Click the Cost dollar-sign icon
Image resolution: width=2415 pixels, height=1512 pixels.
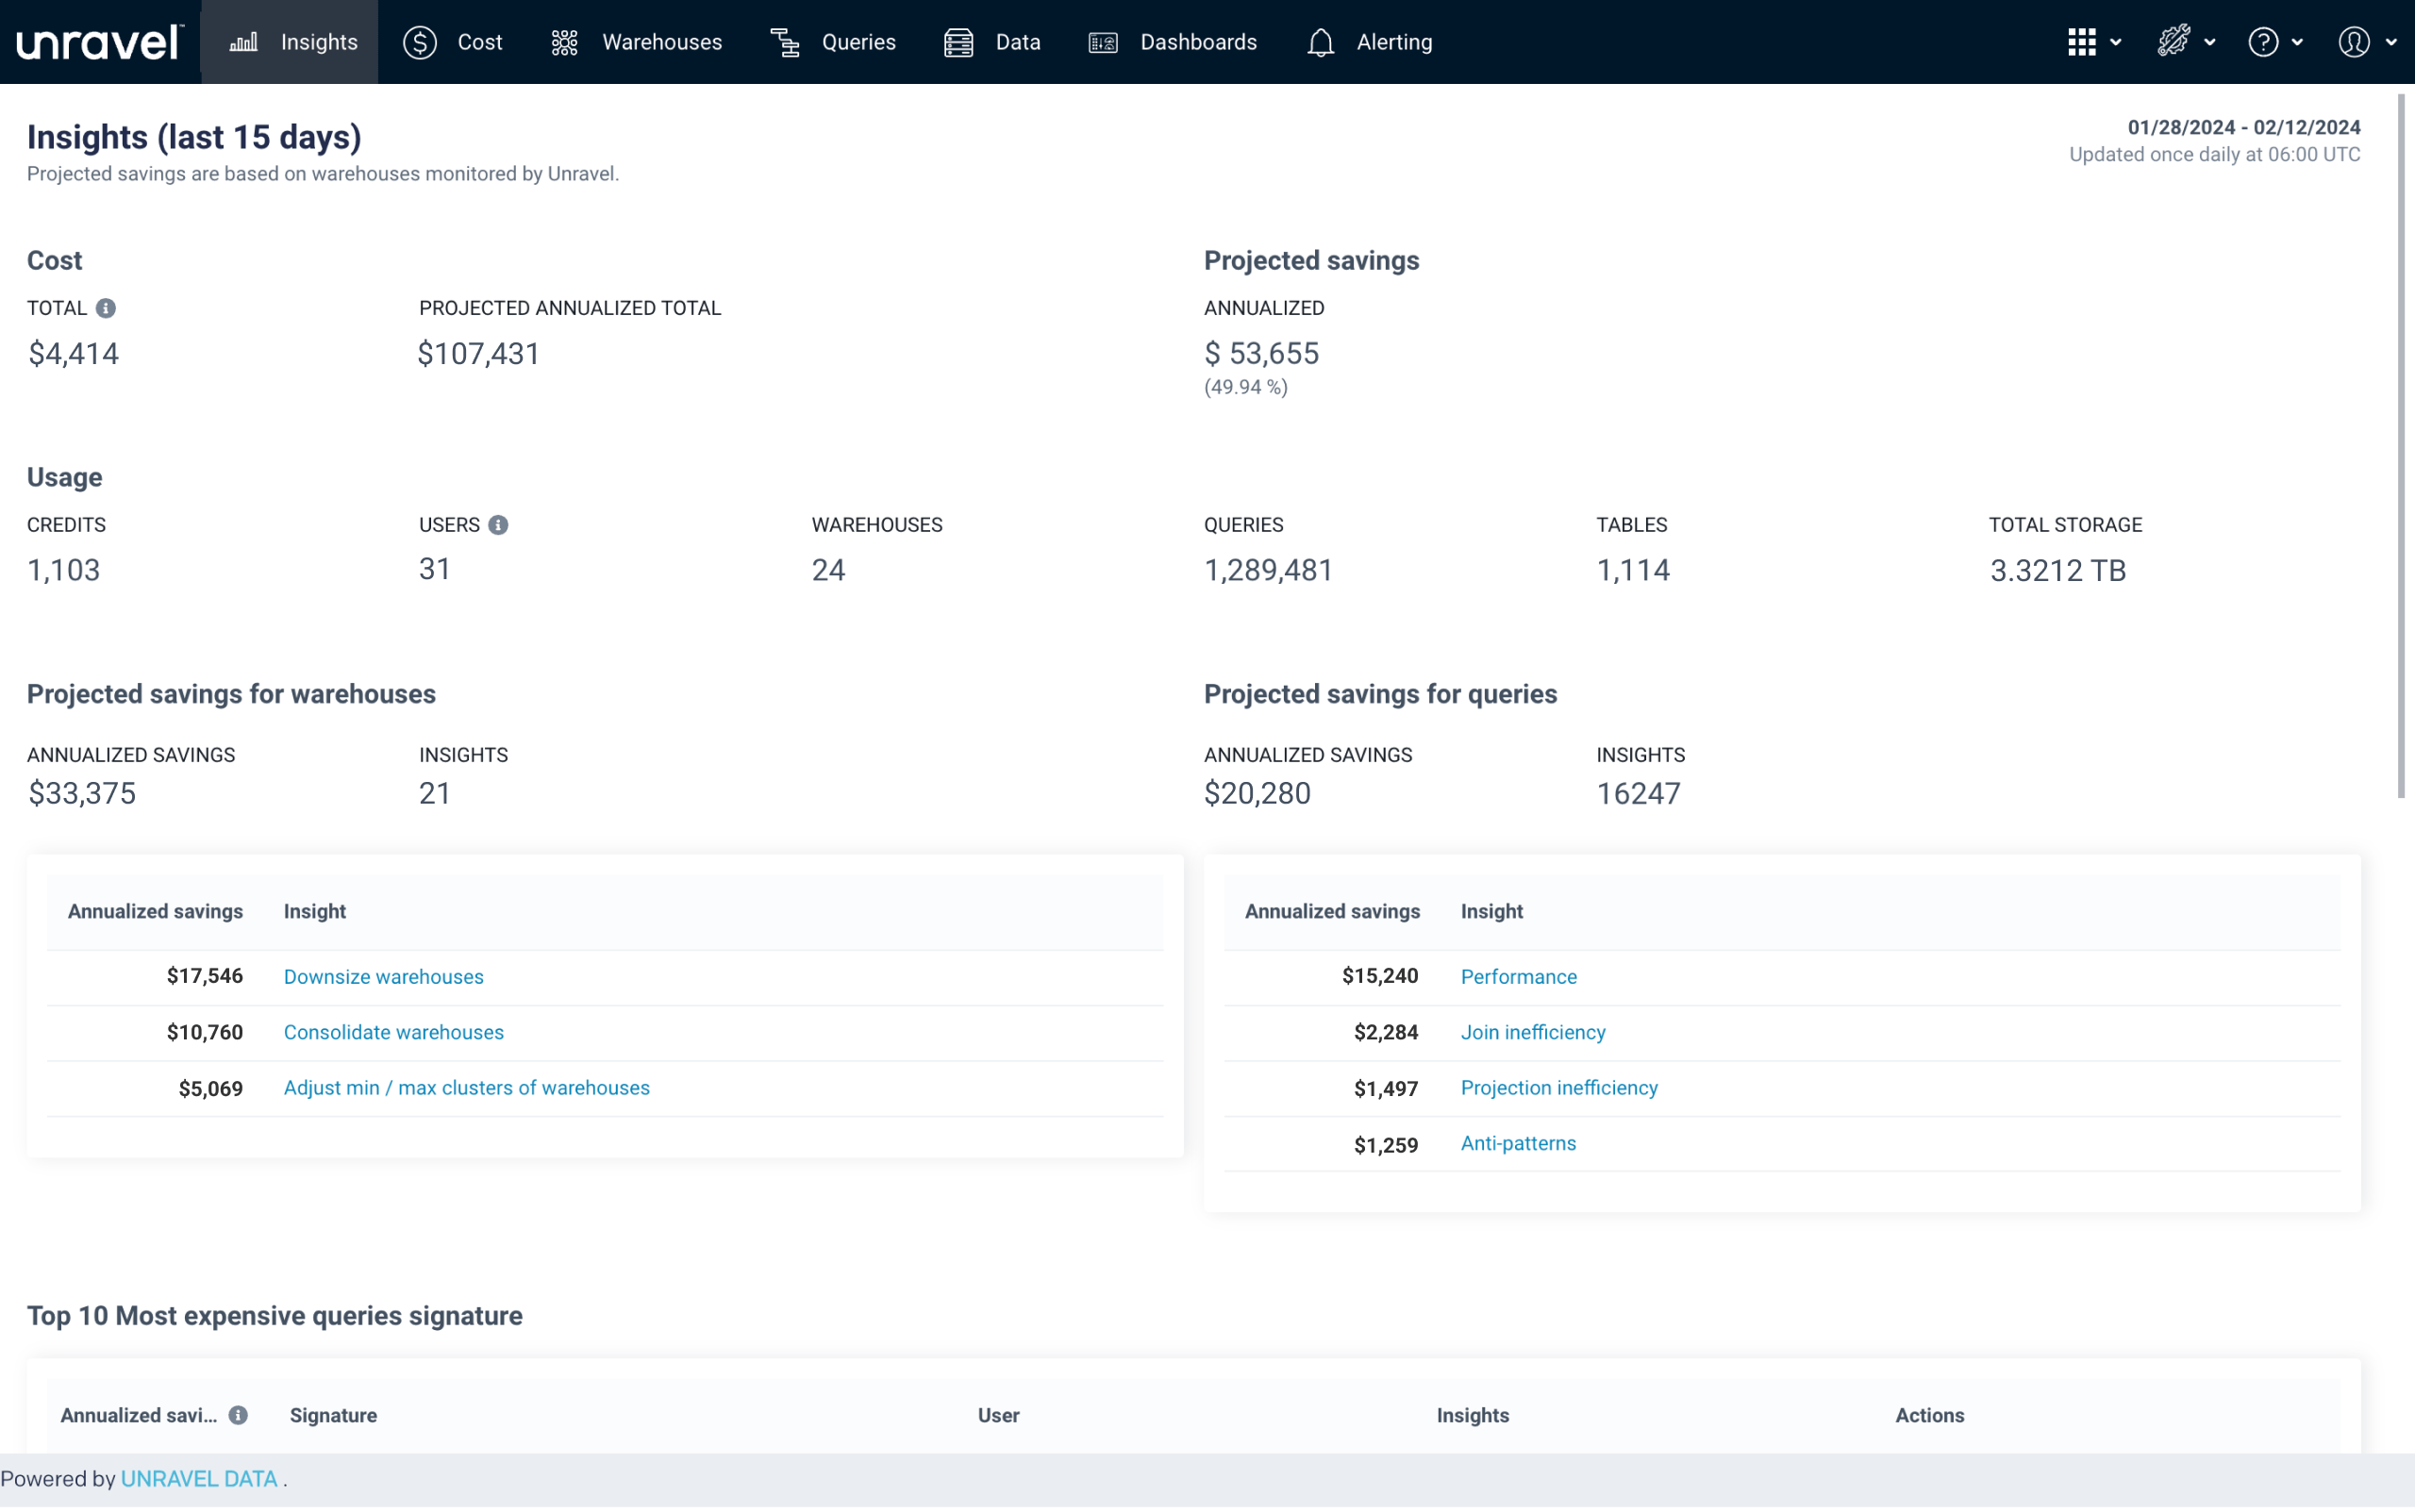[x=420, y=42]
